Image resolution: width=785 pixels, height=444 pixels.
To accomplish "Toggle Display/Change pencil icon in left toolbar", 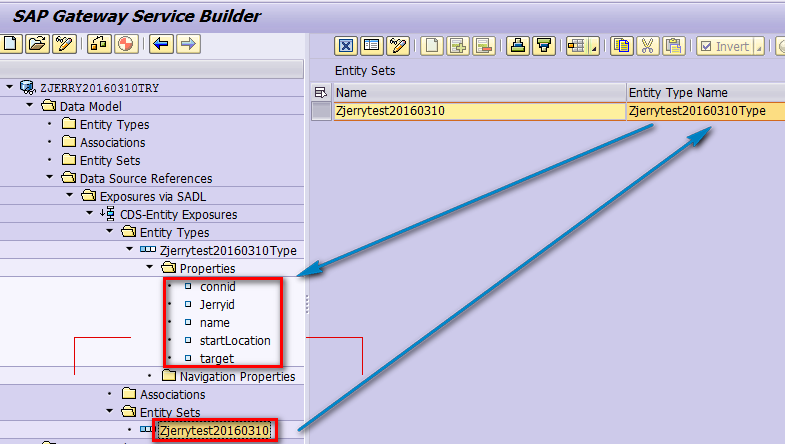I will click(64, 44).
